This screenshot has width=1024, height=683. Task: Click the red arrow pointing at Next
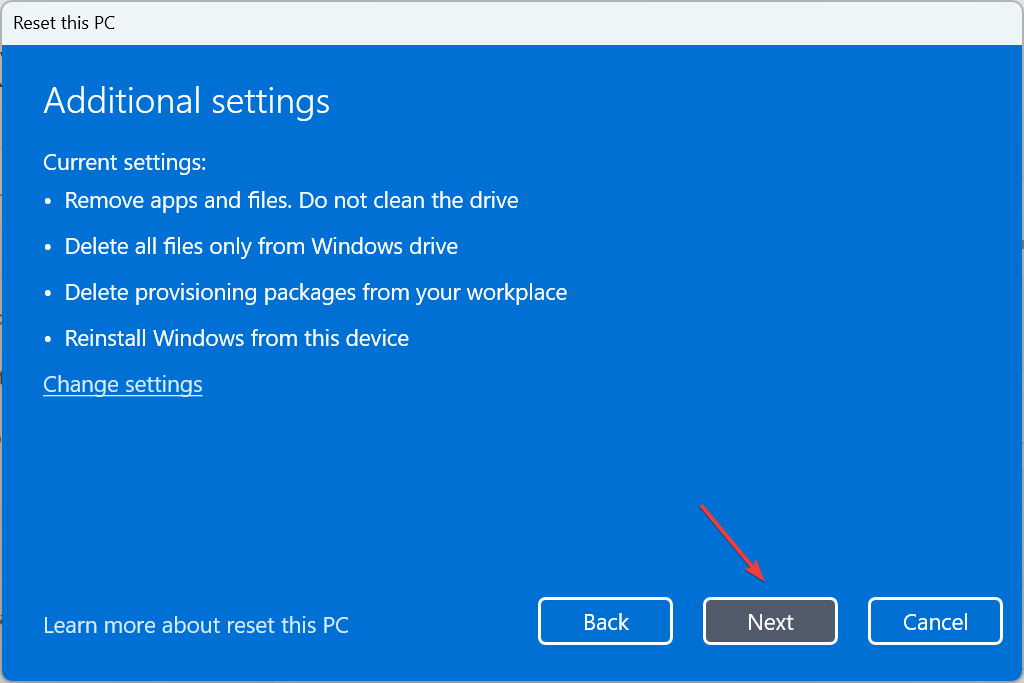pos(732,543)
